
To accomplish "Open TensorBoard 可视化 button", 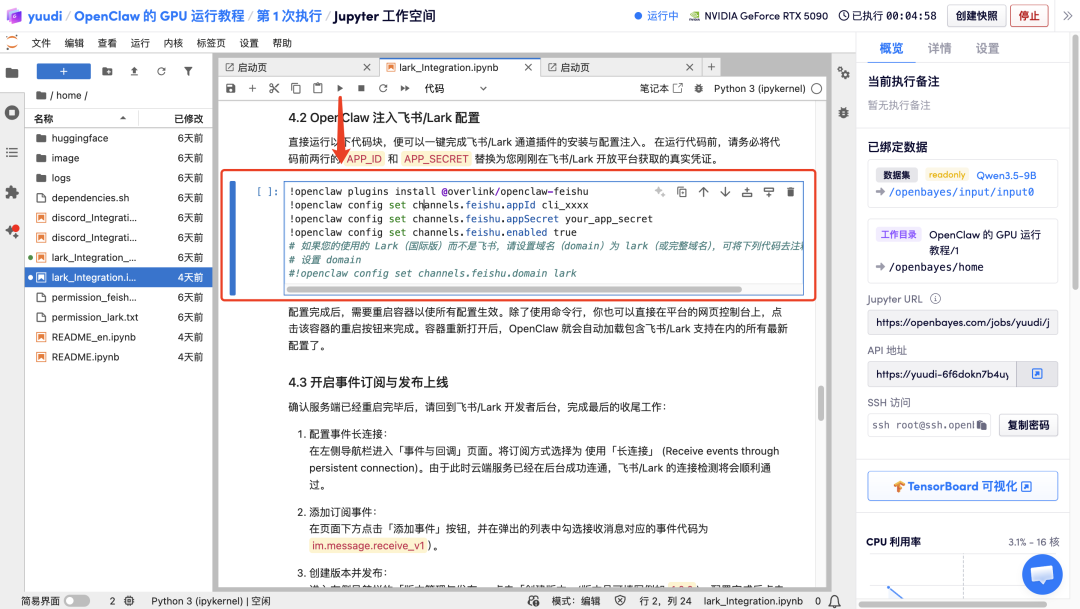I will pyautogui.click(x=962, y=486).
